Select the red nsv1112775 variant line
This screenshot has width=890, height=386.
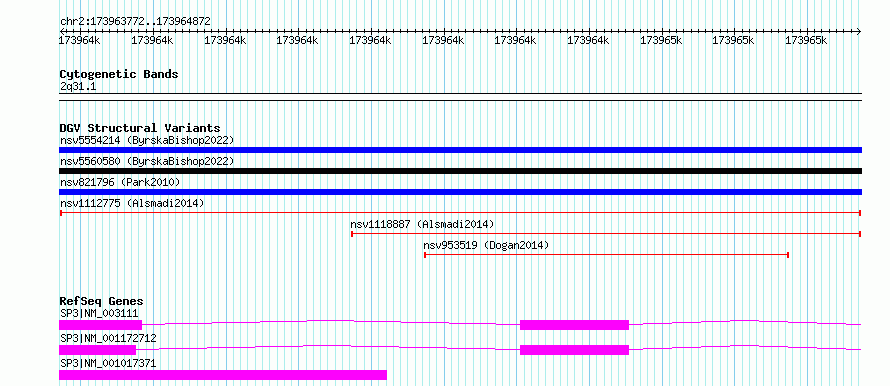click(460, 213)
